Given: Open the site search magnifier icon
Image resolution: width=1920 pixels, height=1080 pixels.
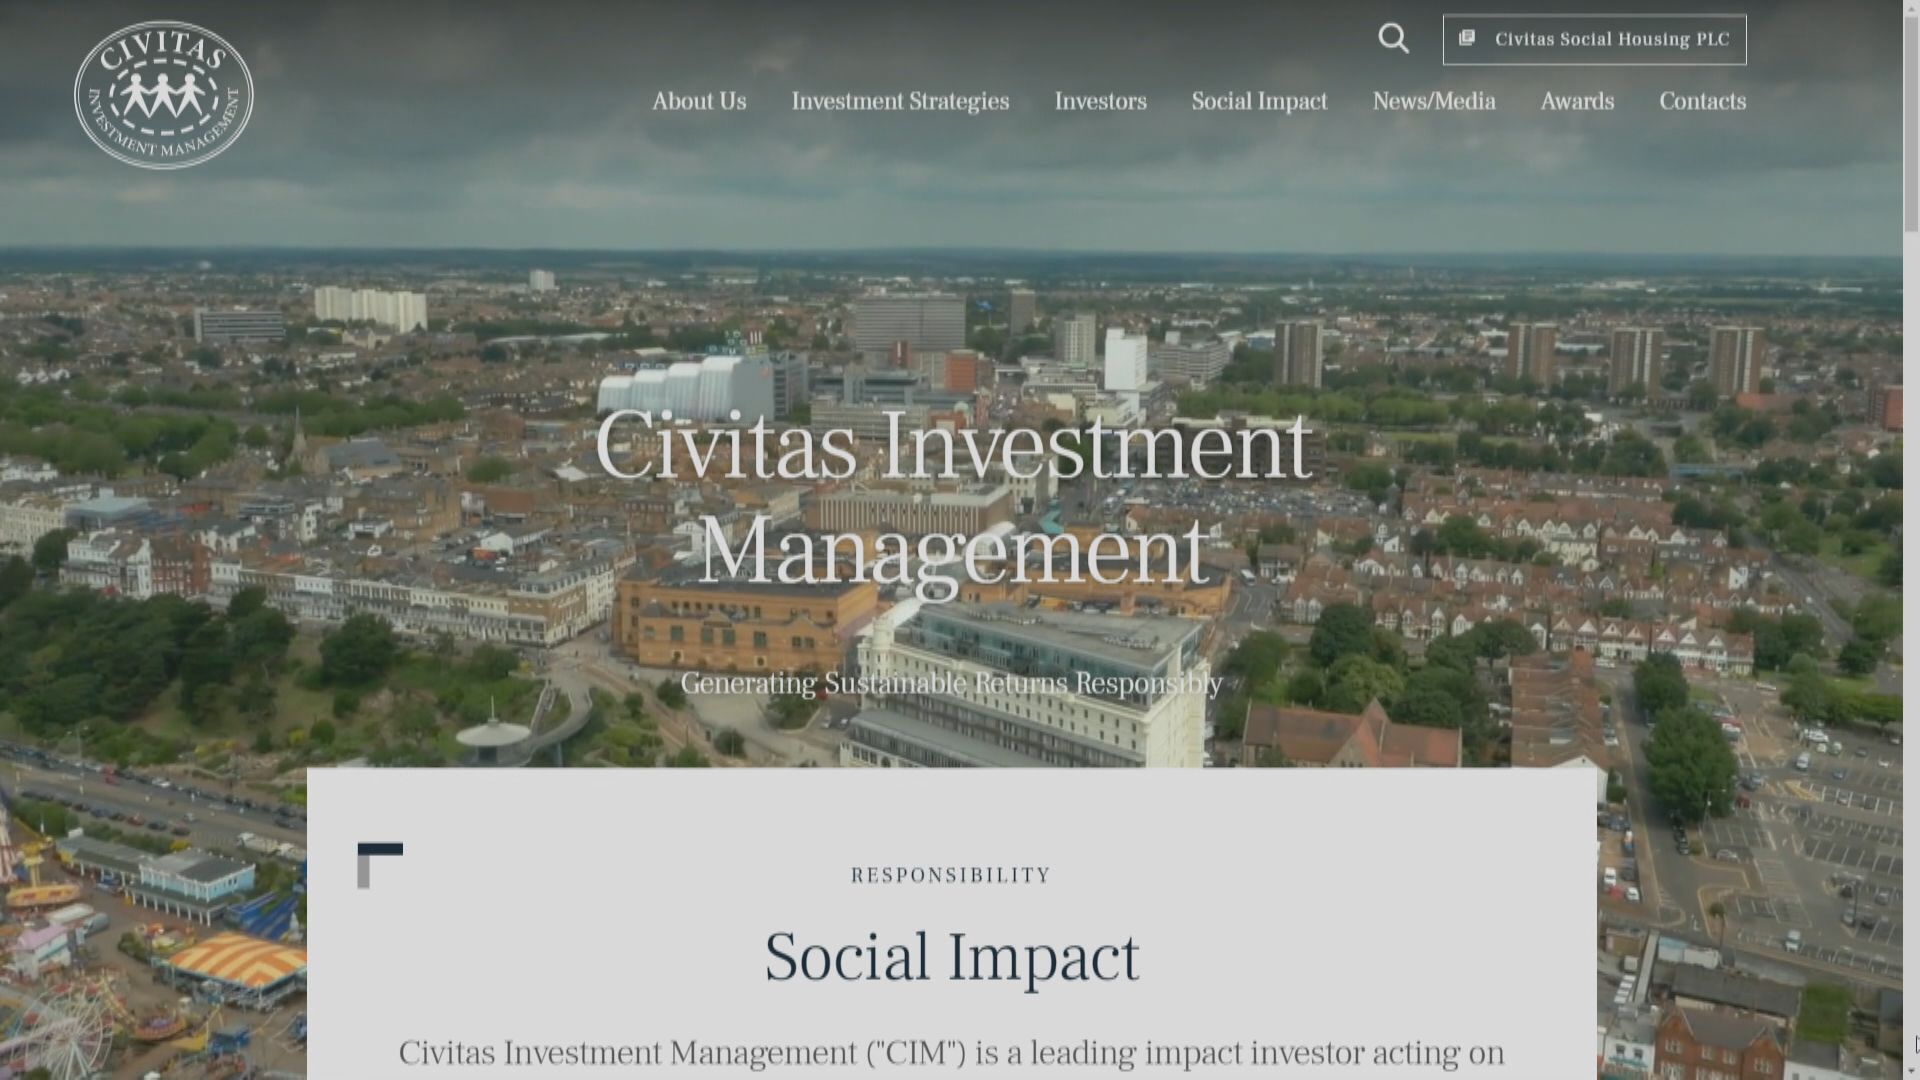Looking at the screenshot, I should pyautogui.click(x=1393, y=39).
